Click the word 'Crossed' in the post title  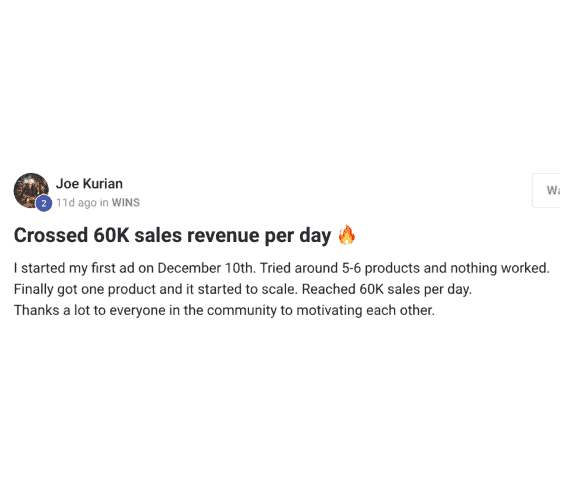[51, 235]
